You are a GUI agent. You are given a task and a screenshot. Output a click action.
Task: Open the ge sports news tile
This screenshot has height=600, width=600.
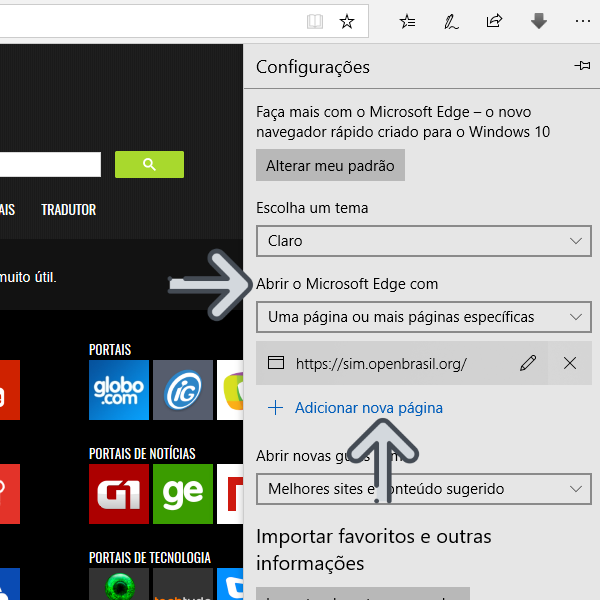click(183, 494)
